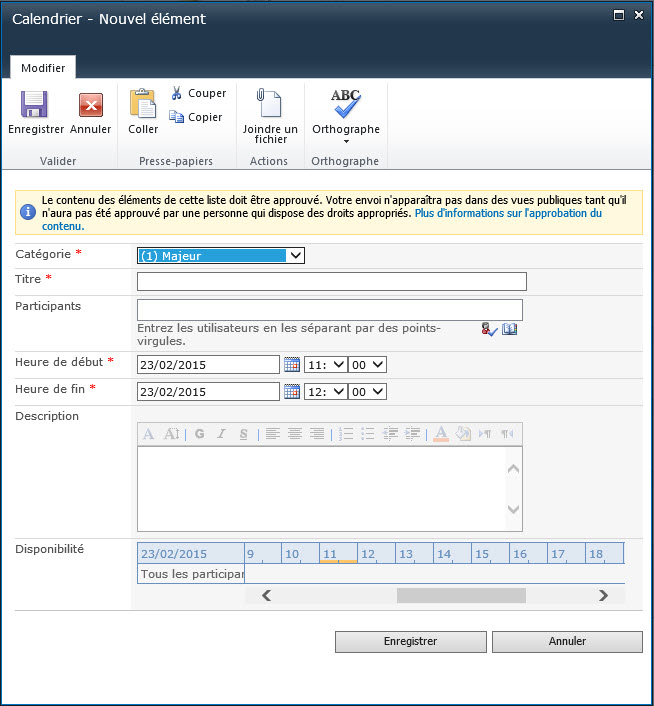Image resolution: width=654 pixels, height=706 pixels.
Task: Click the Coller clipboard icon
Action: tap(143, 105)
